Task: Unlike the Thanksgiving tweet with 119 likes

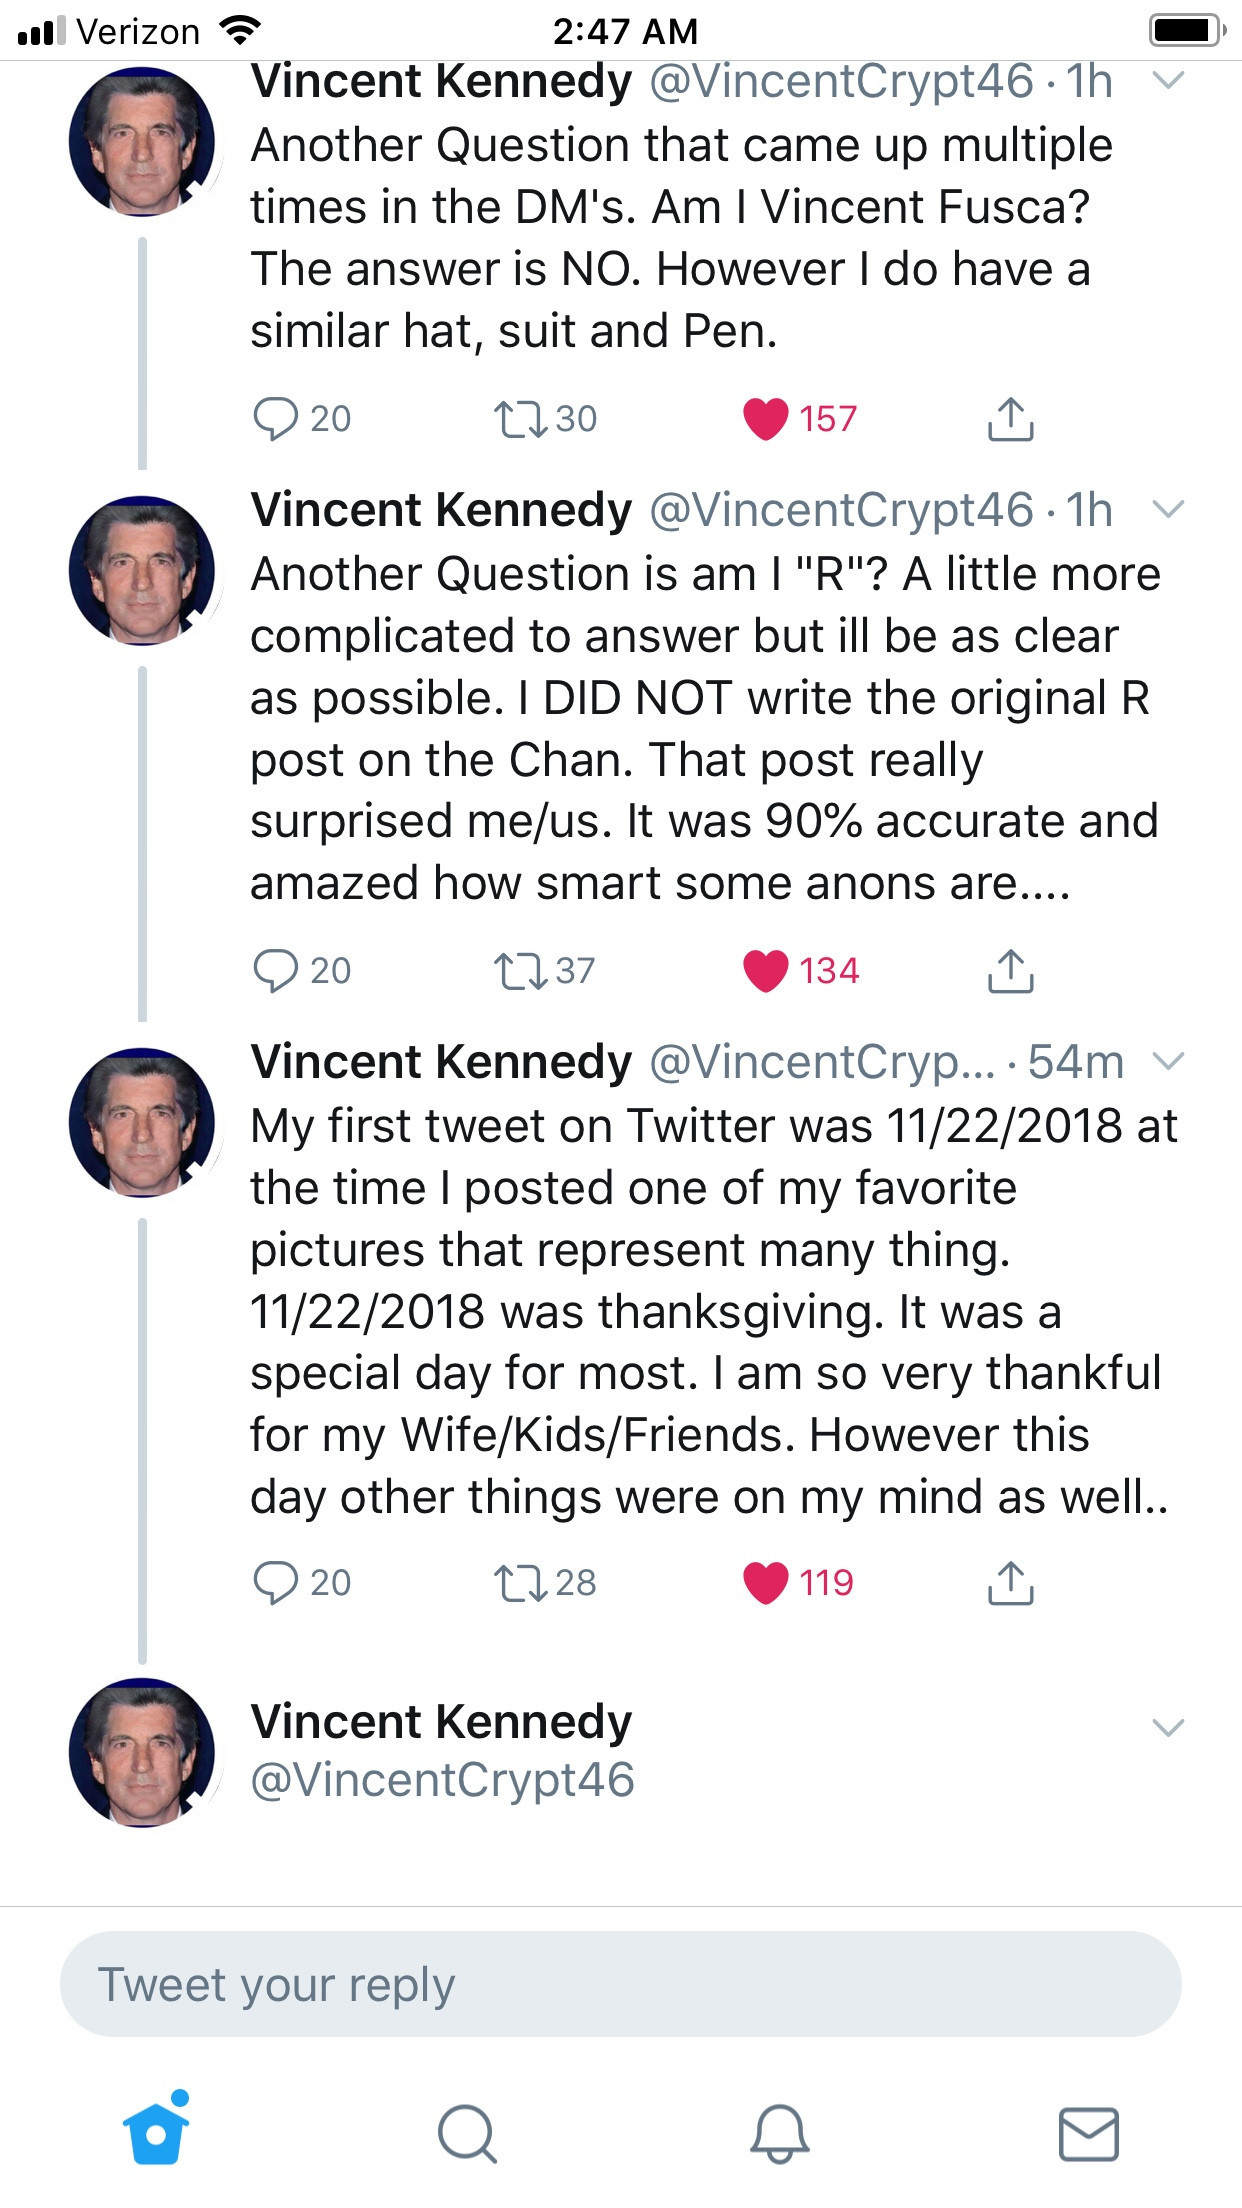Action: [x=766, y=1583]
